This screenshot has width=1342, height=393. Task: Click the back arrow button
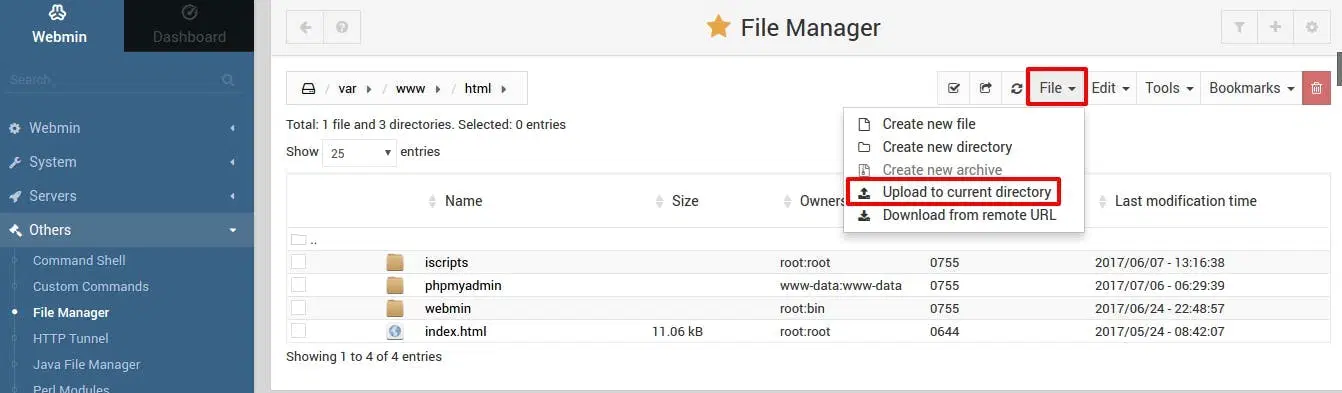305,27
